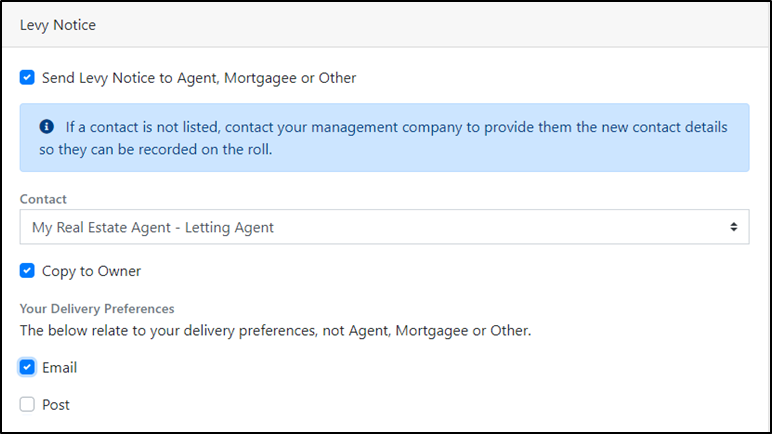Untick the Copy to Owner checkbox
772x434 pixels.
tap(27, 271)
